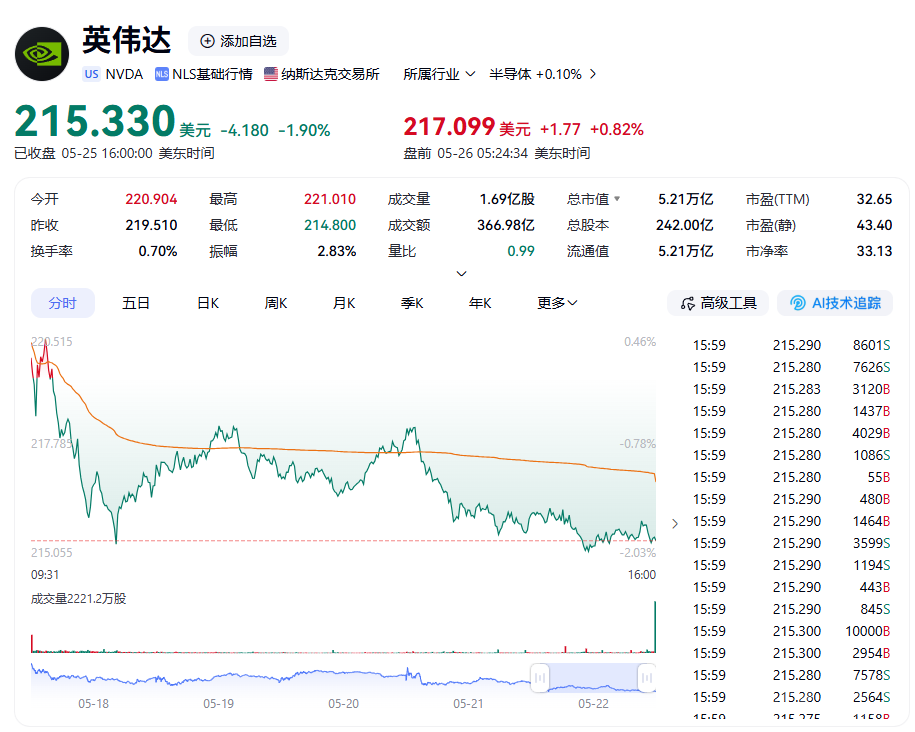Click the 纳斯达克交易所 exchange label
This screenshot has height=732, width=915.
tap(330, 74)
